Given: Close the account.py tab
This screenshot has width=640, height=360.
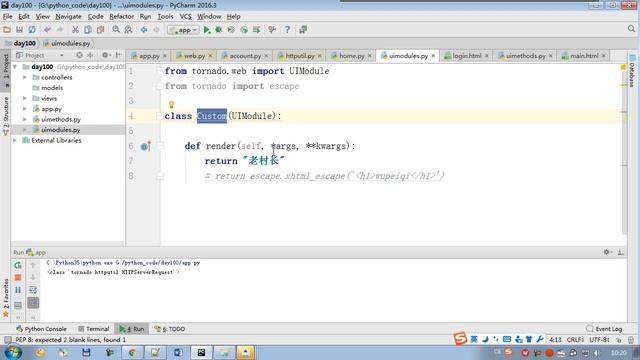Looking at the screenshot, I should pyautogui.click(x=267, y=56).
